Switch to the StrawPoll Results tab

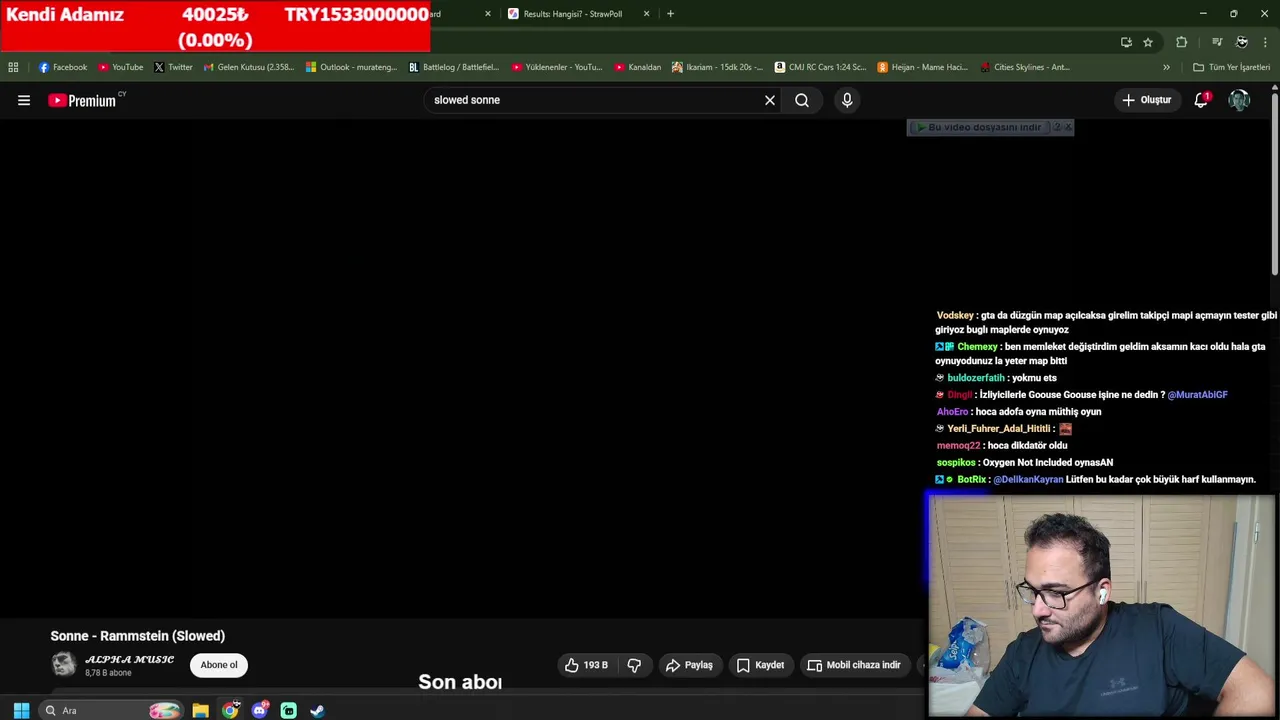pyautogui.click(x=572, y=14)
